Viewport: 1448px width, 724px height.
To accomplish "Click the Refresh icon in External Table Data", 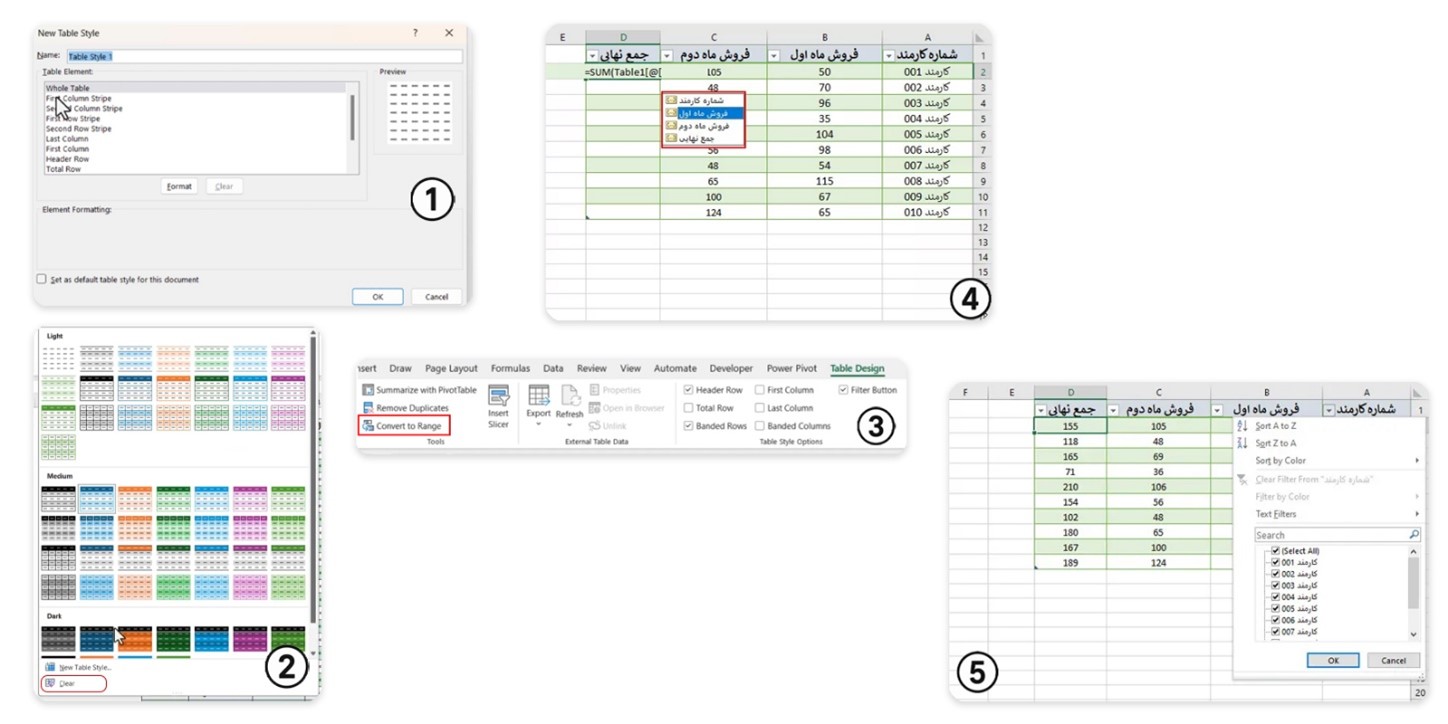I will point(570,396).
